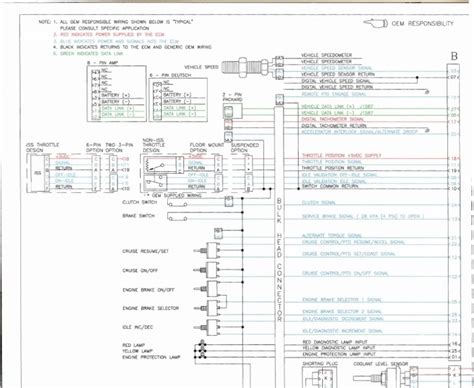Click the 'IDLE INC/DEC' switch label
The width and height of the screenshot is (474, 388).
point(137,327)
